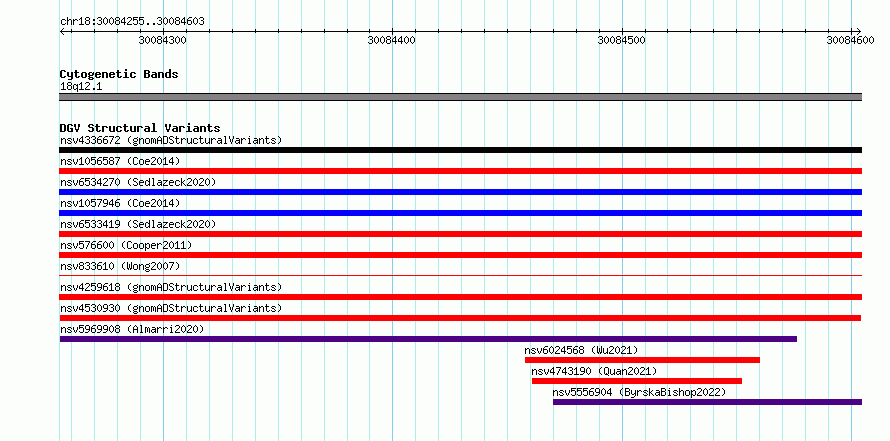
Task: Click the DGV Structural Variants track title
Action: [140, 128]
